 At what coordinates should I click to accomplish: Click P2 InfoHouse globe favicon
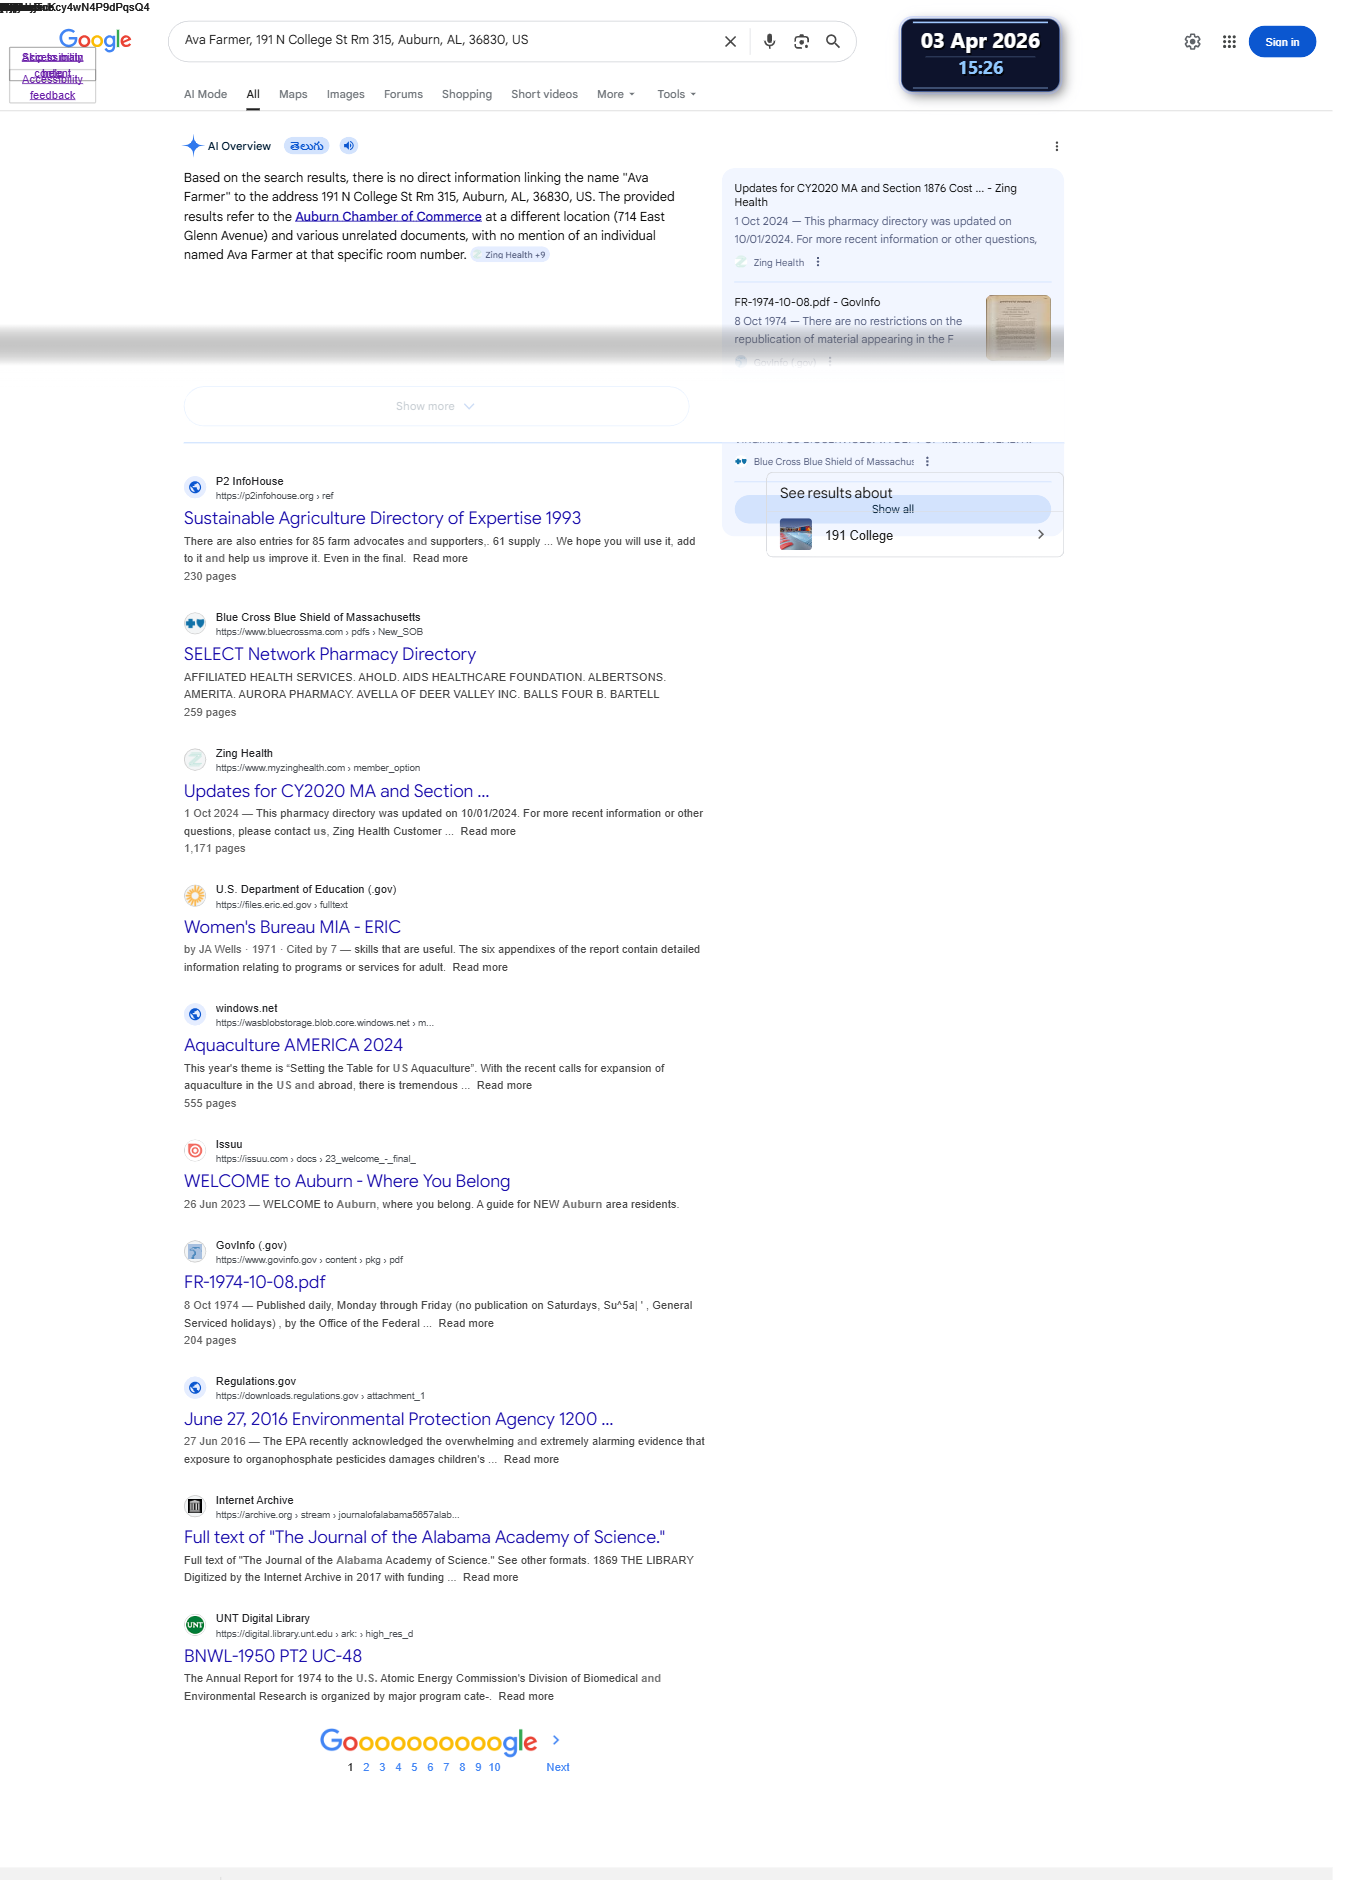pos(195,487)
